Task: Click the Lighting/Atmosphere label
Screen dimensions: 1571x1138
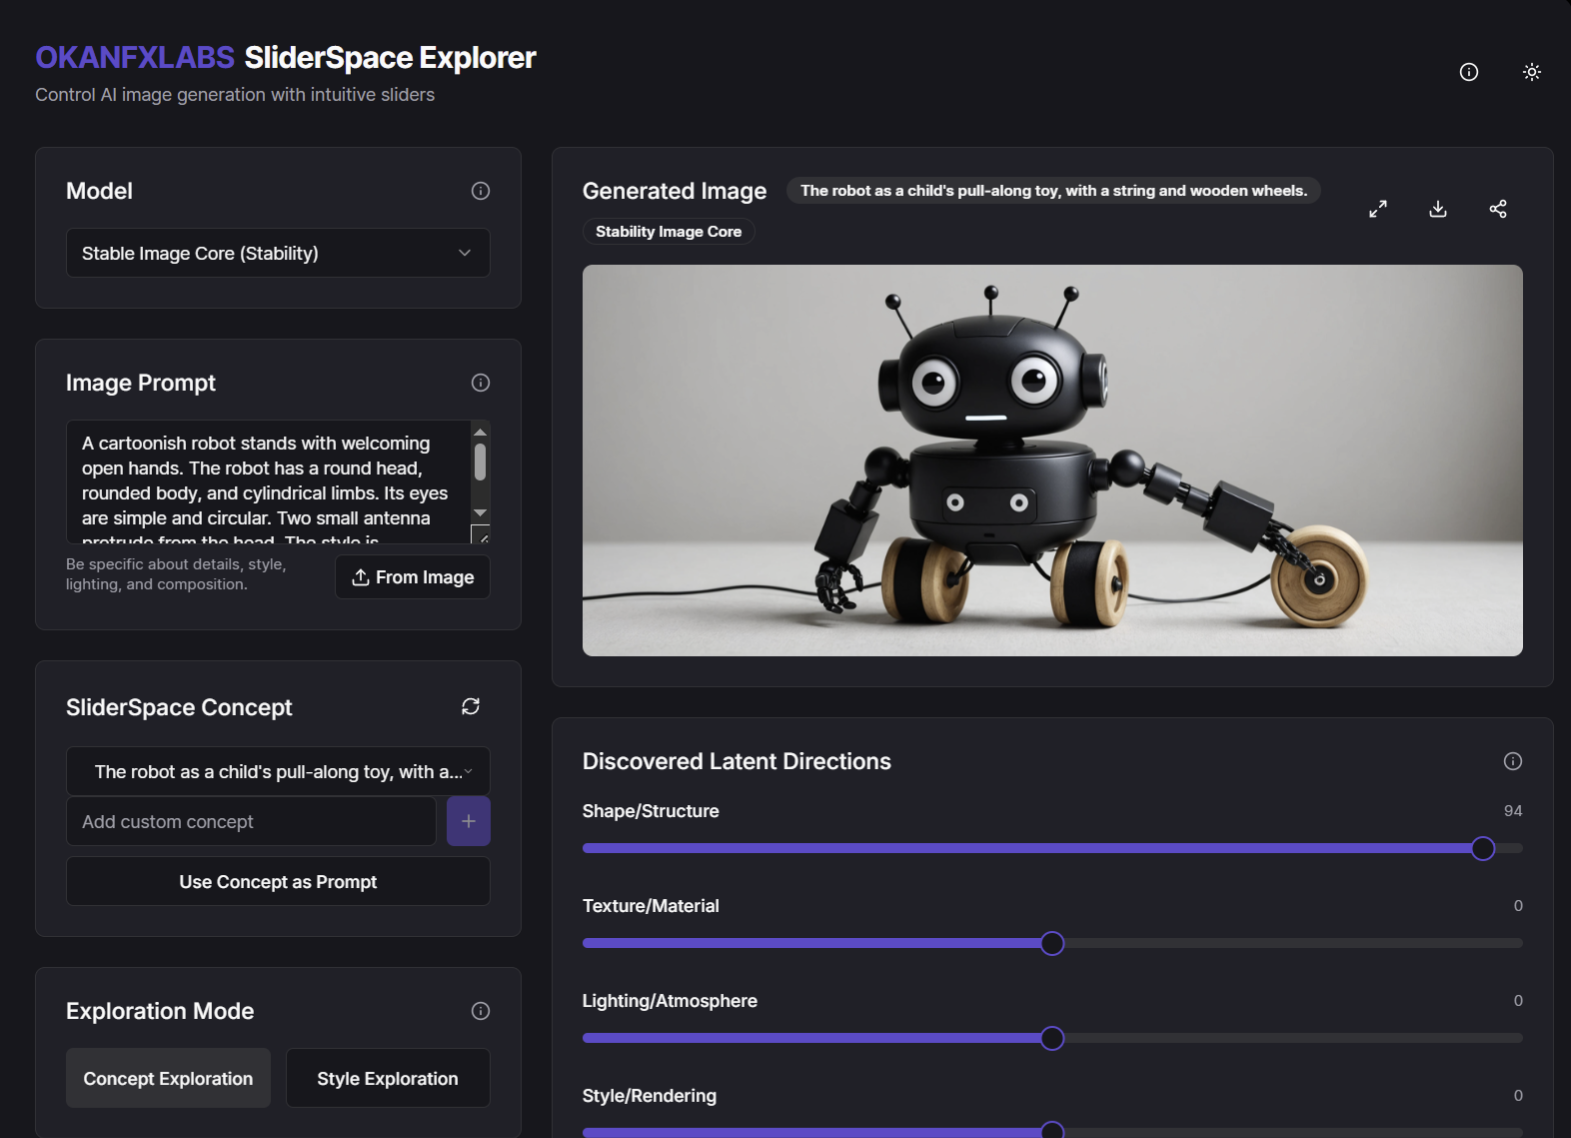Action: click(669, 1001)
